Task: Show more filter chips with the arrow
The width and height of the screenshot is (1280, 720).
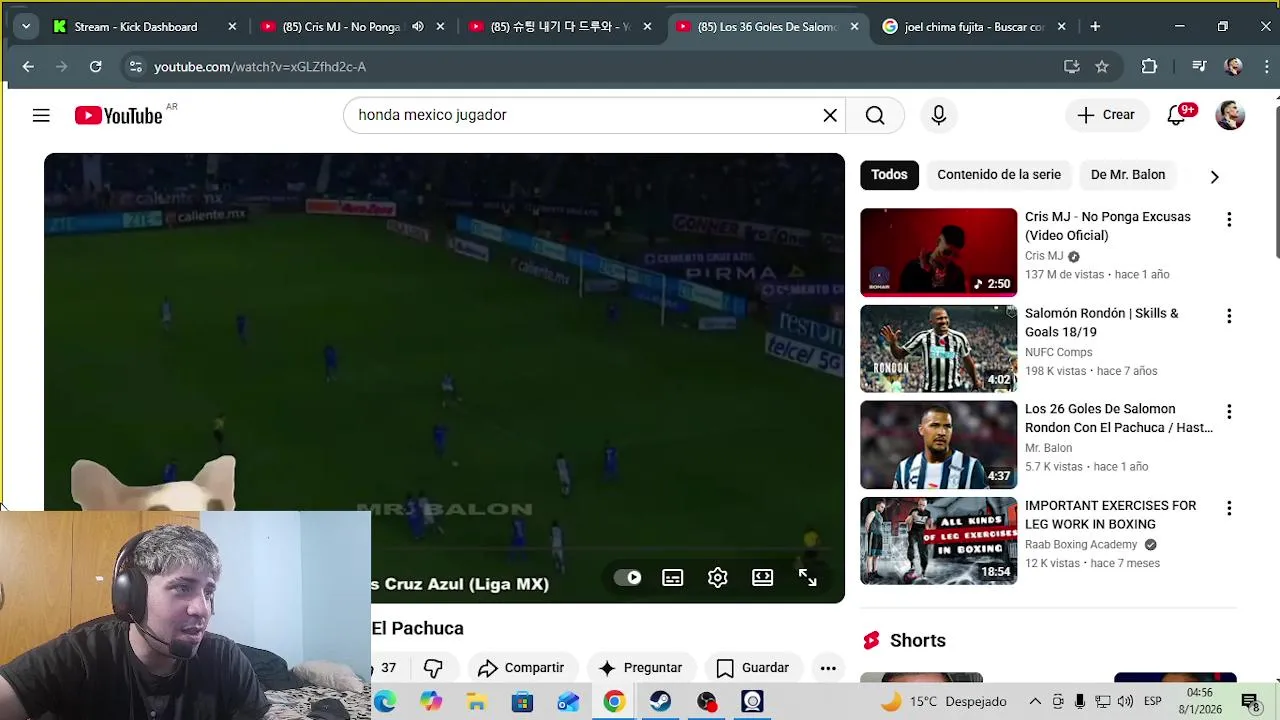Action: 1214,176
